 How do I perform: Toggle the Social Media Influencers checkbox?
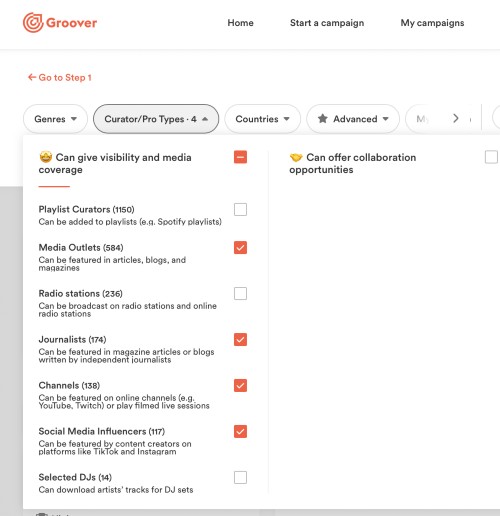point(240,432)
